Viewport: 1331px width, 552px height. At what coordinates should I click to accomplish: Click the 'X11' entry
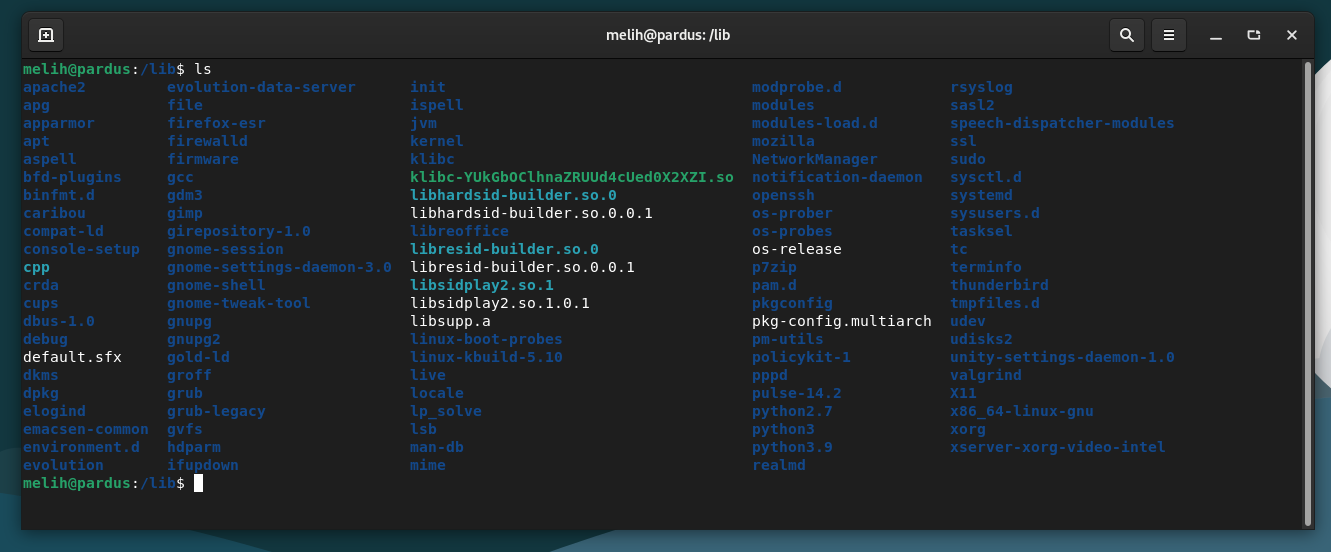(963, 393)
